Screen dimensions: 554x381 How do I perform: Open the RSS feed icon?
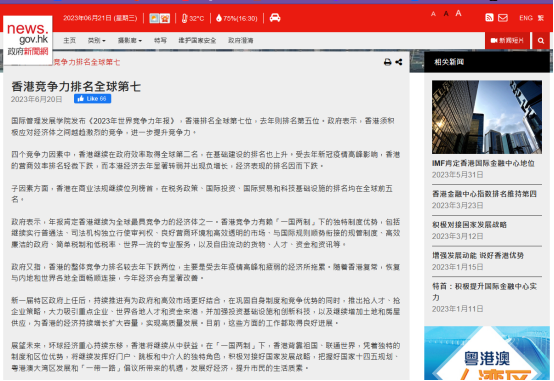[489, 17]
